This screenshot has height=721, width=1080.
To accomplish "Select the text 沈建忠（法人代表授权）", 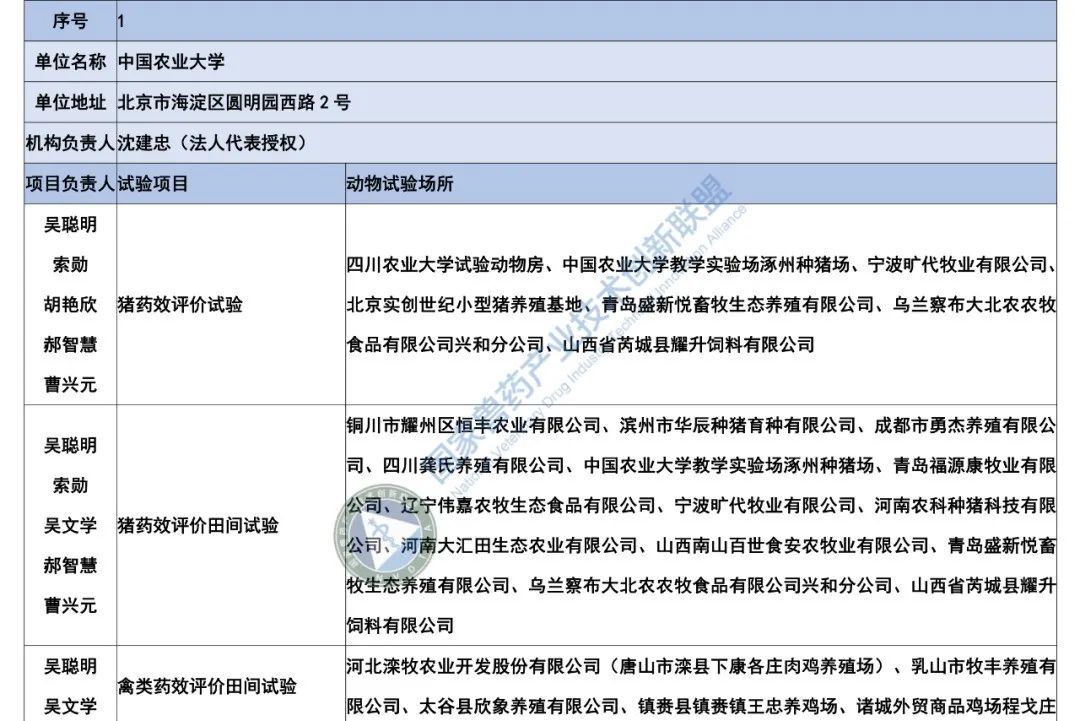I will pos(213,143).
